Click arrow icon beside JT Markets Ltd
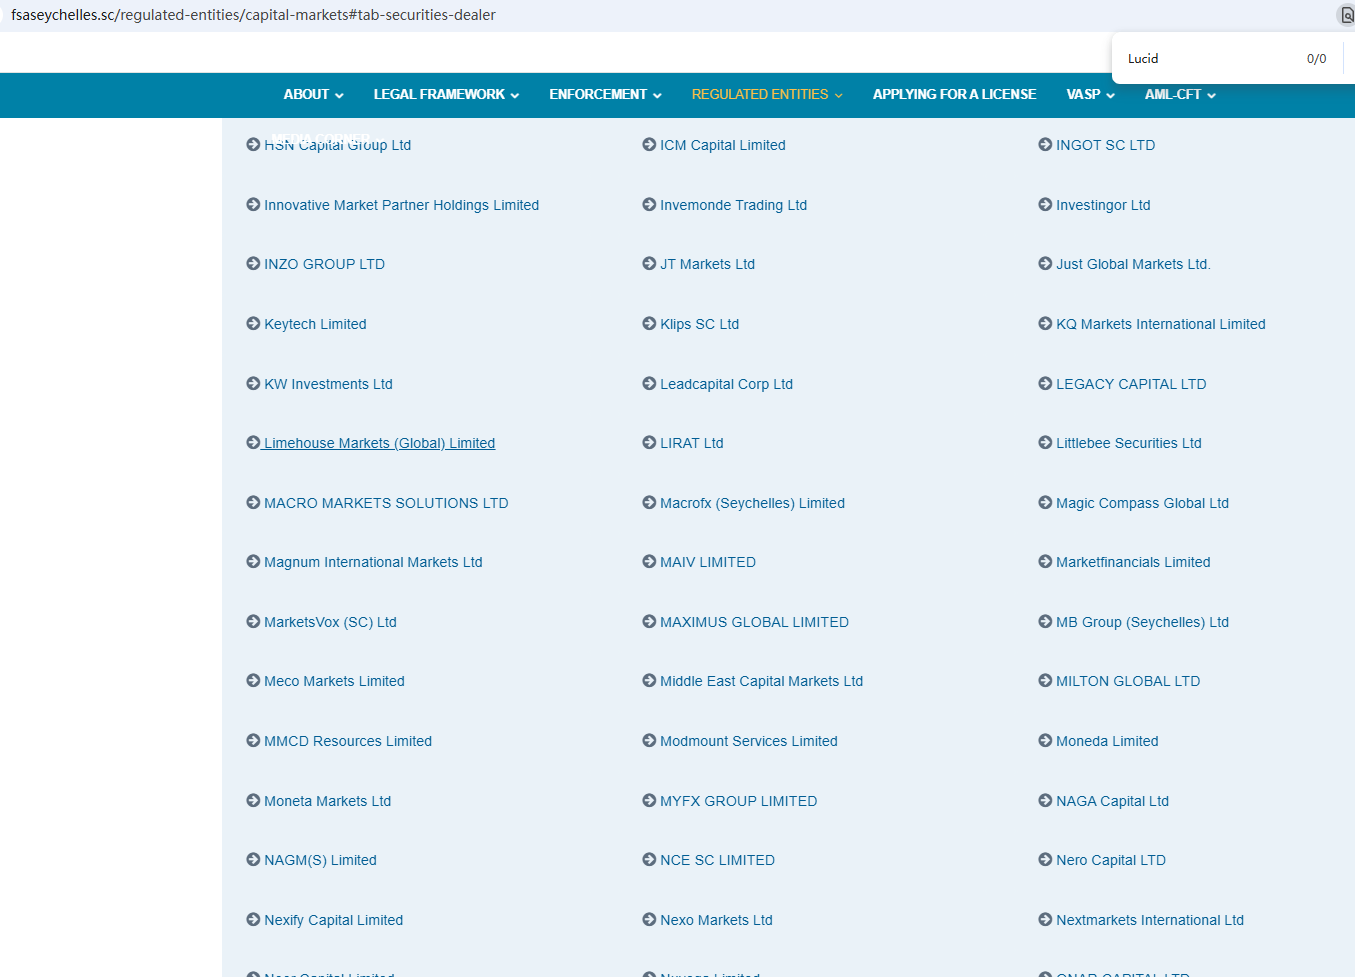1355x977 pixels. (x=649, y=264)
